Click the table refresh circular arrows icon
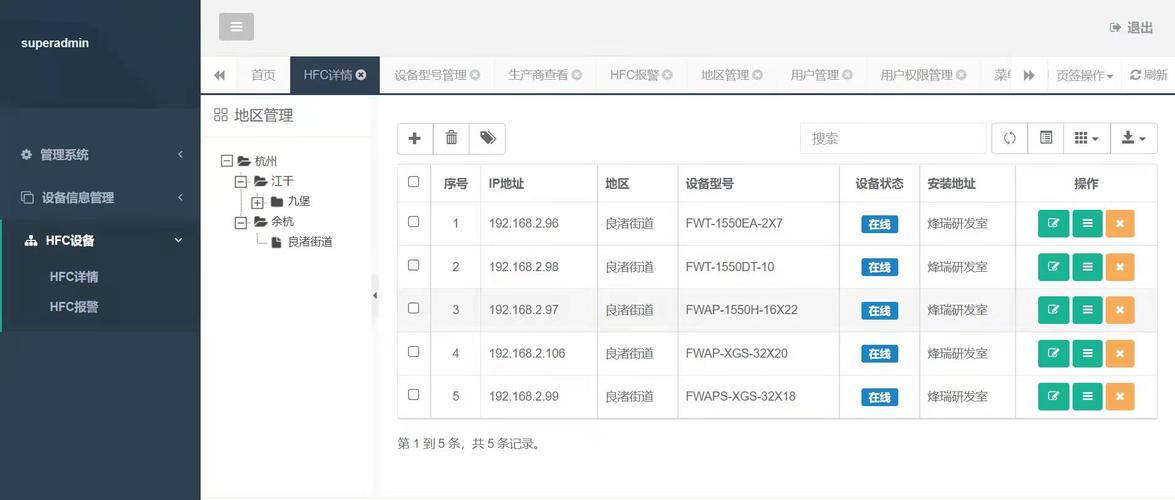Image resolution: width=1175 pixels, height=500 pixels. pyautogui.click(x=1009, y=139)
